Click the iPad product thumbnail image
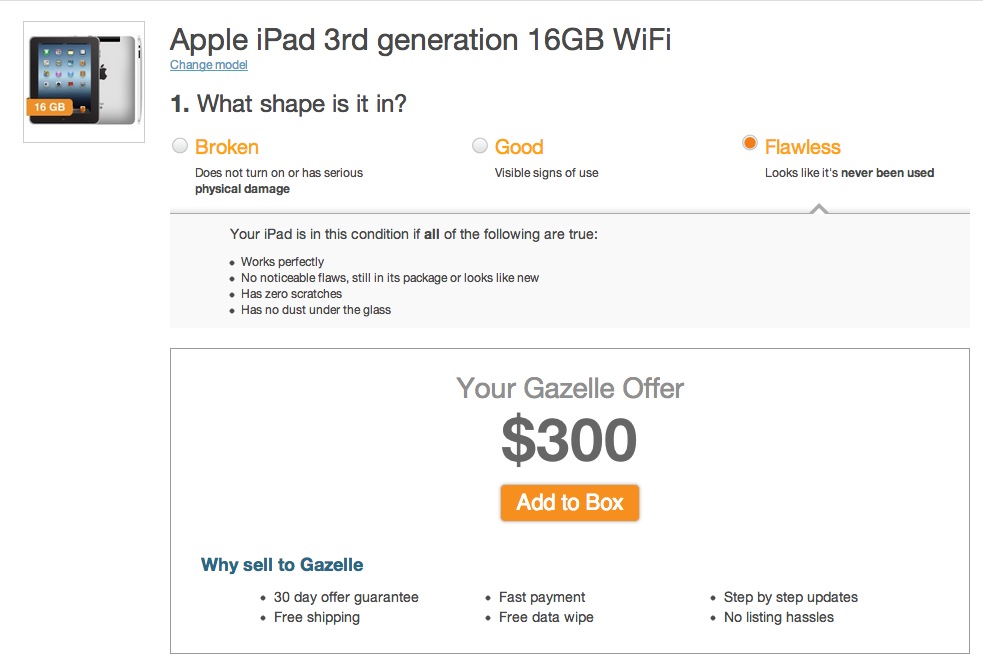This screenshot has width=983, height=669. coord(84,82)
